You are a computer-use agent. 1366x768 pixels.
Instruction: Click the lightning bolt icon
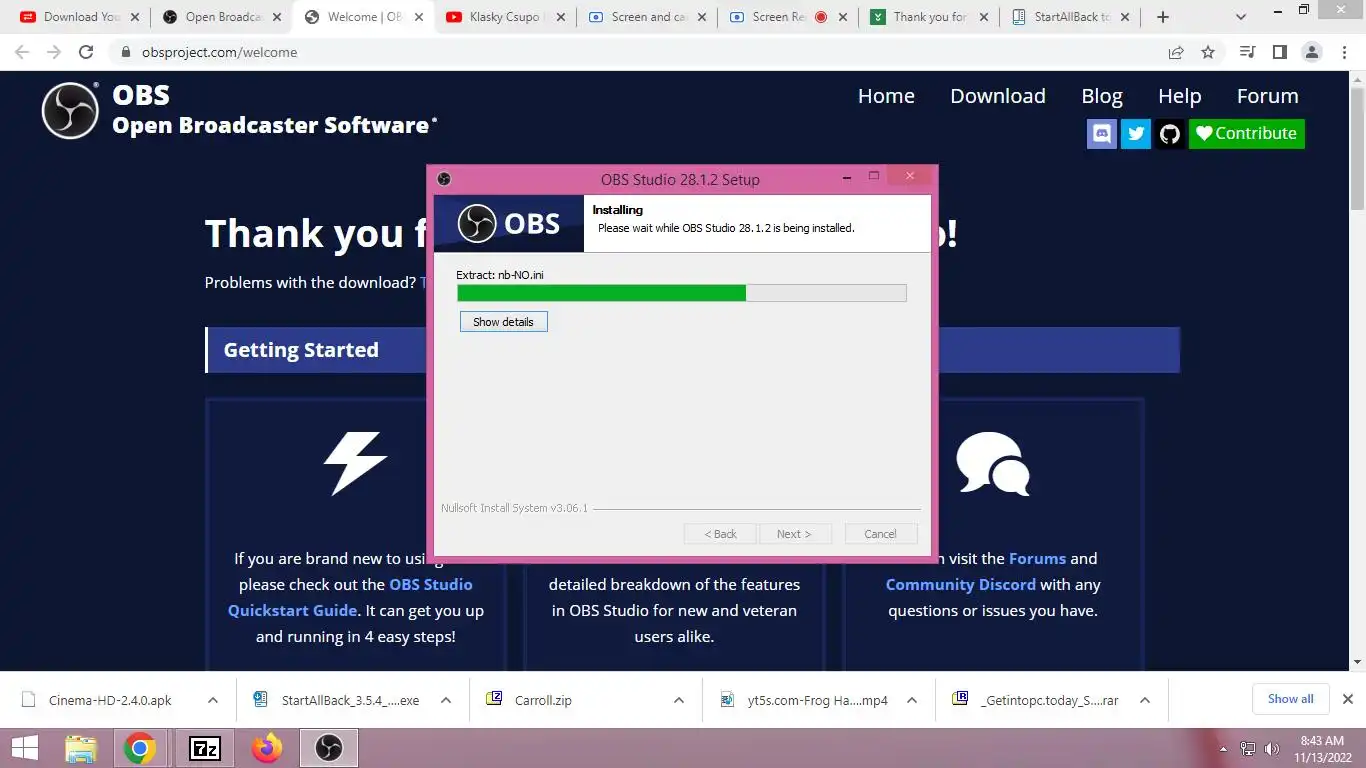click(x=355, y=463)
